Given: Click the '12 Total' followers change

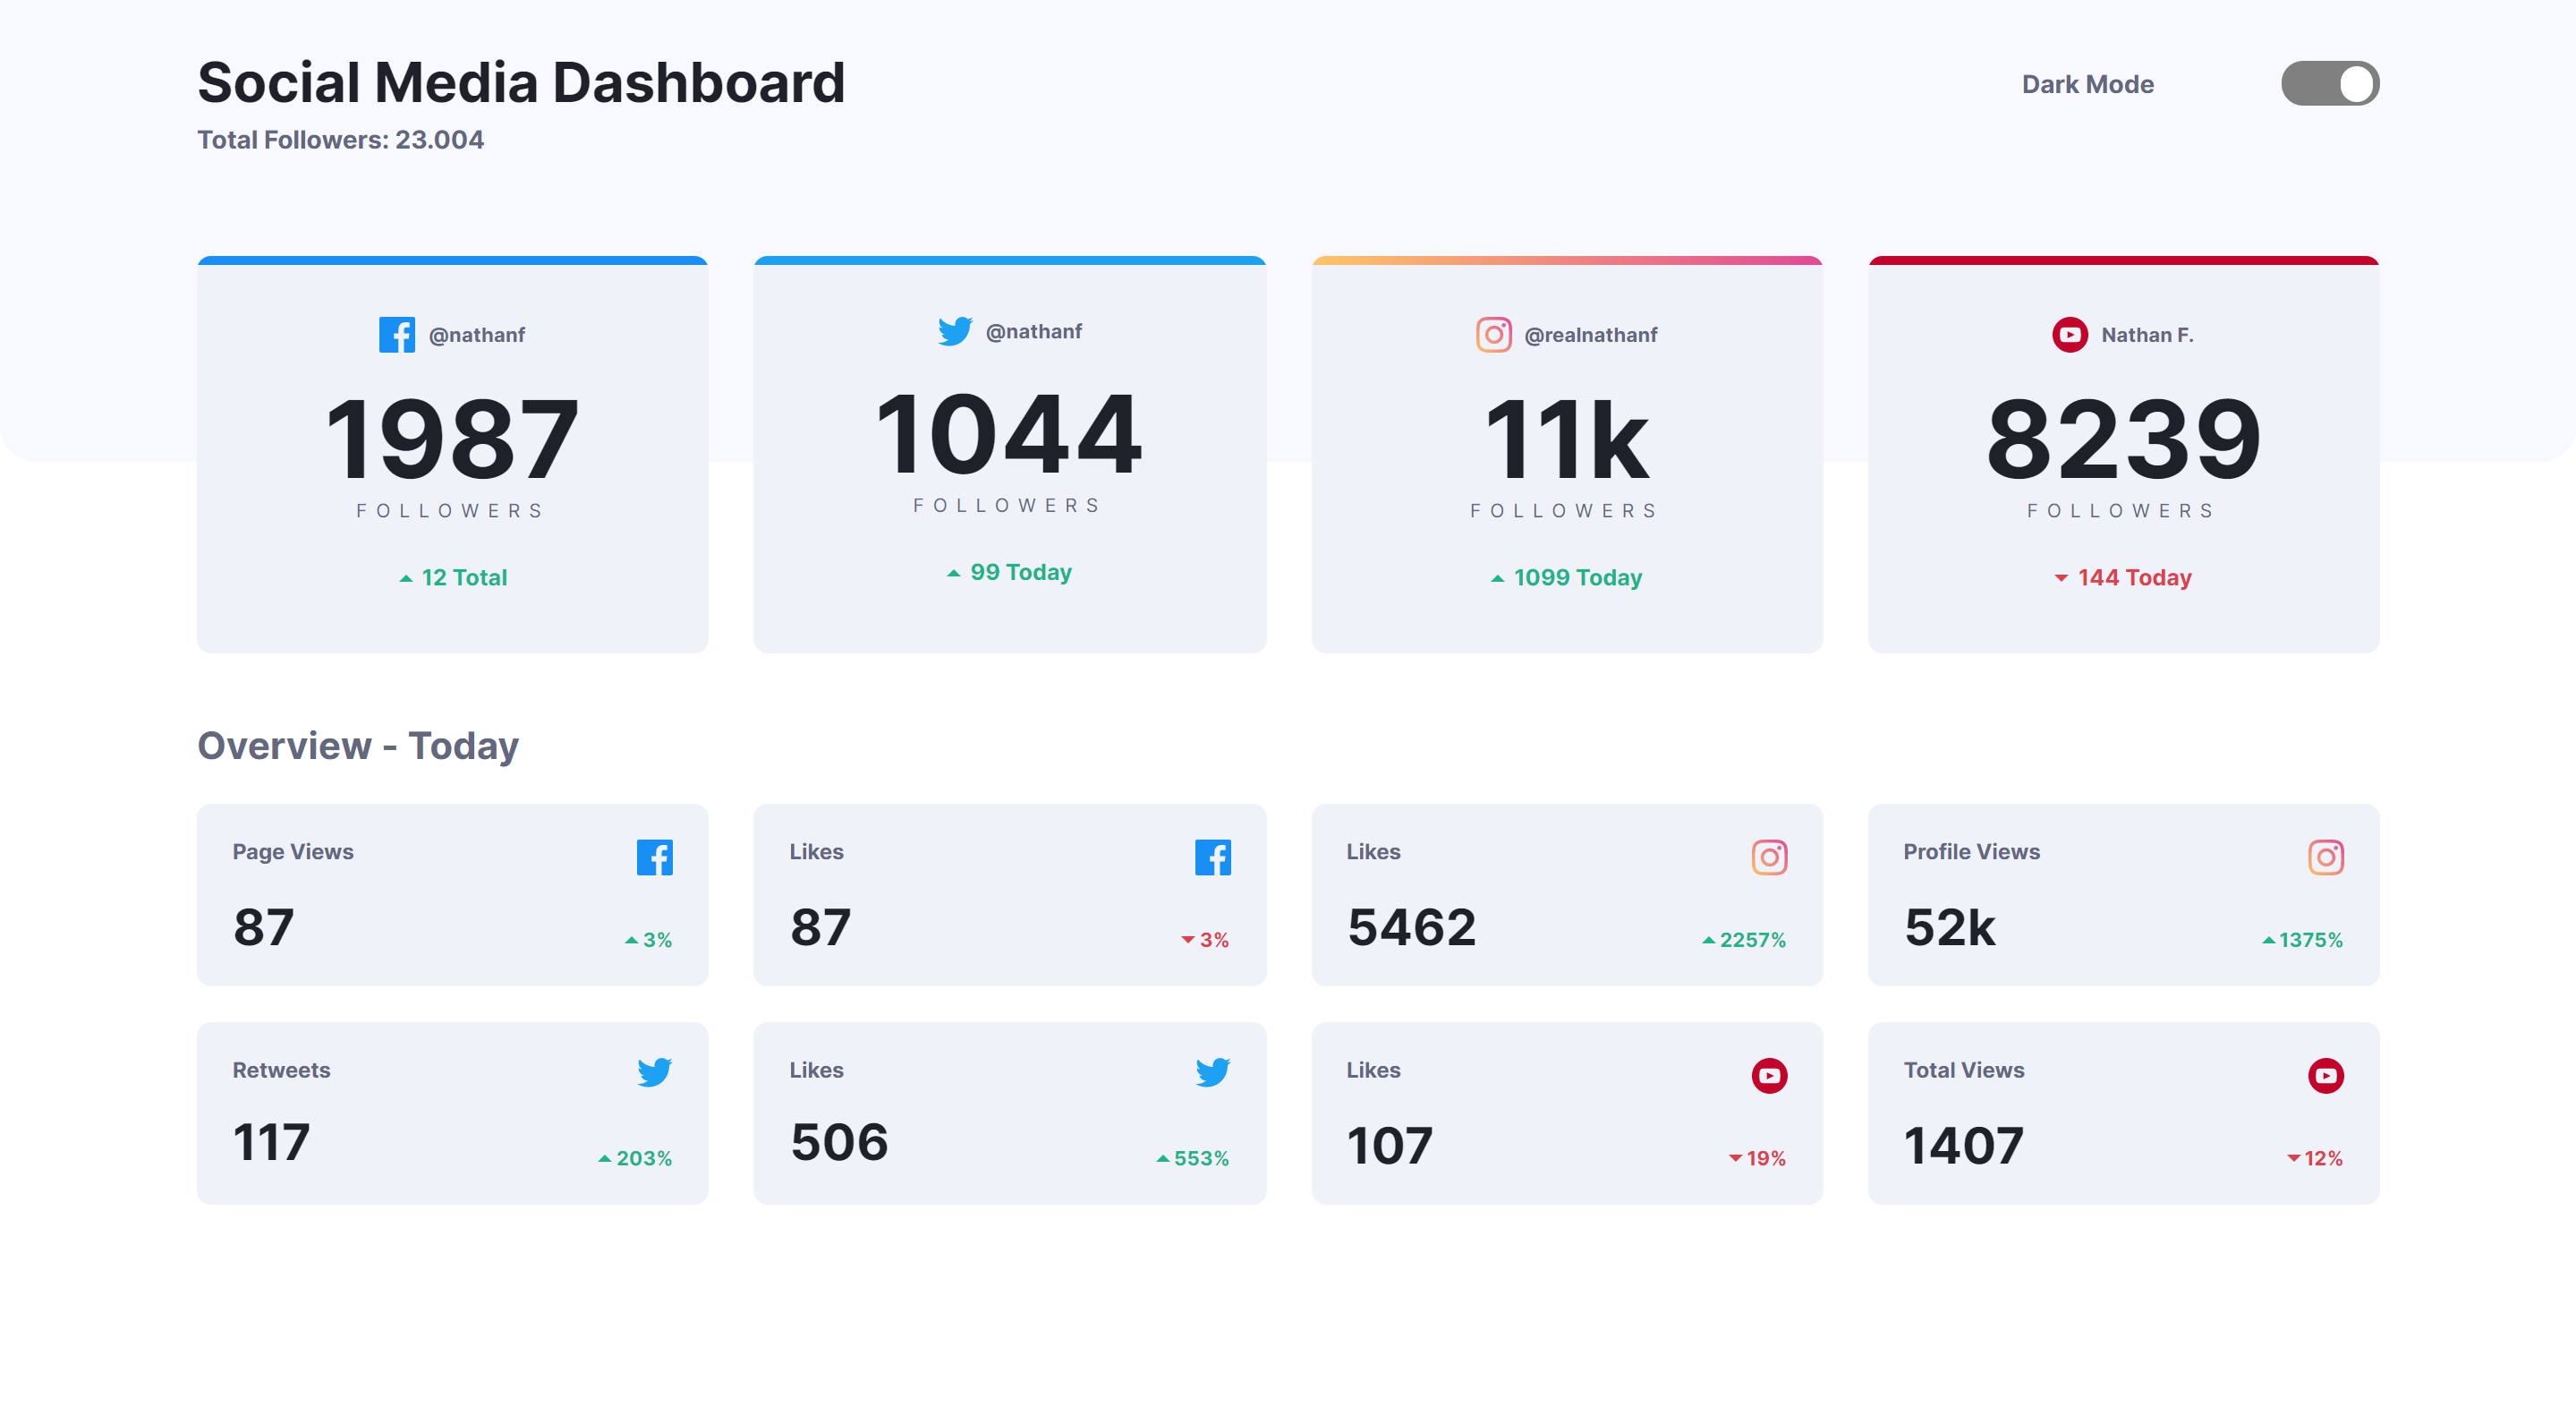Looking at the screenshot, I should (453, 578).
